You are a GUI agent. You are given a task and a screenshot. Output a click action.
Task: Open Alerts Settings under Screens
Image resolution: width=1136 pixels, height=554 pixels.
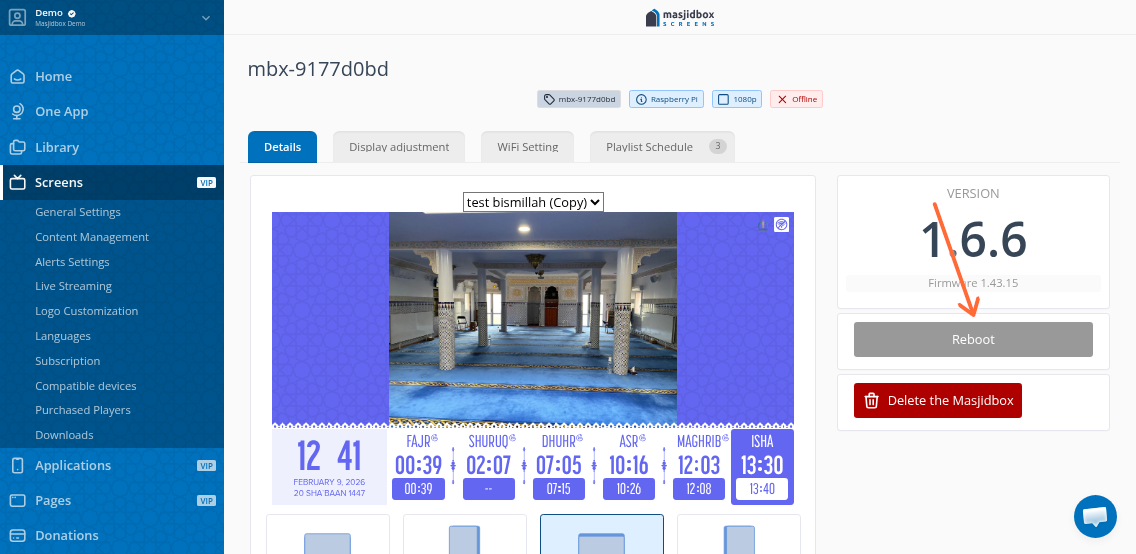tap(72, 262)
